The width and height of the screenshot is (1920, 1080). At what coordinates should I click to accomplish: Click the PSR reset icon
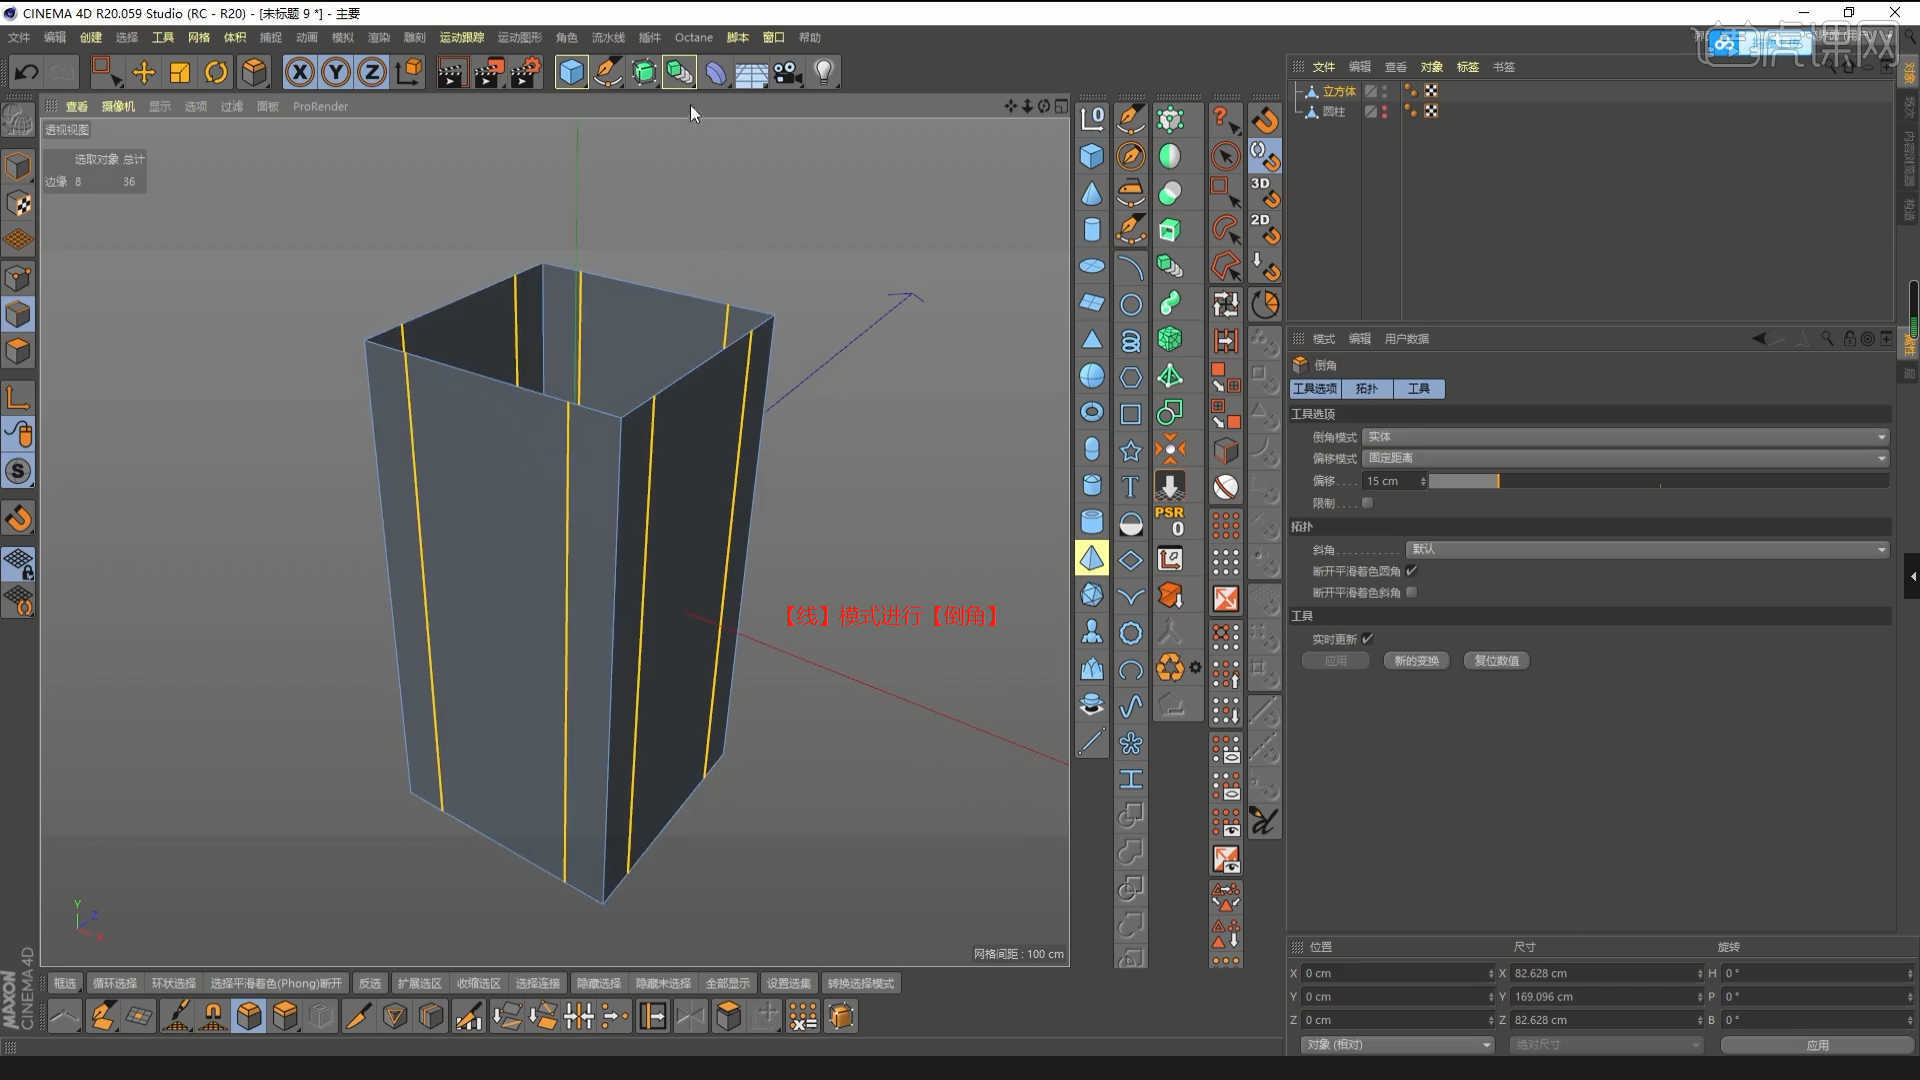[x=1169, y=521]
